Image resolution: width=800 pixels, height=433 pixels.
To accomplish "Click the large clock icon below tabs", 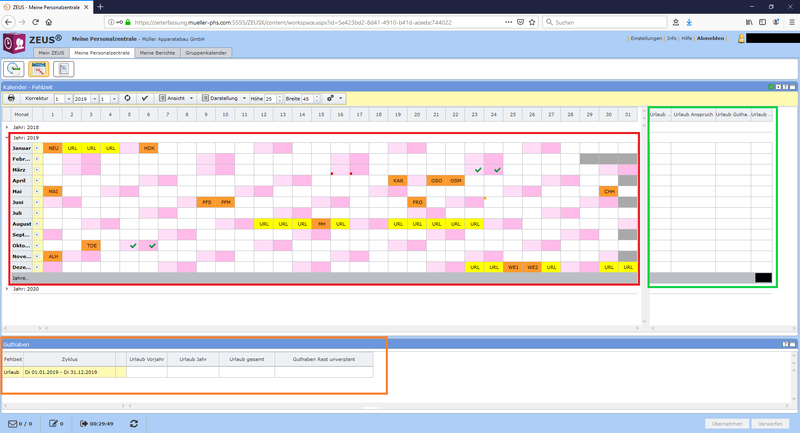I will point(14,69).
